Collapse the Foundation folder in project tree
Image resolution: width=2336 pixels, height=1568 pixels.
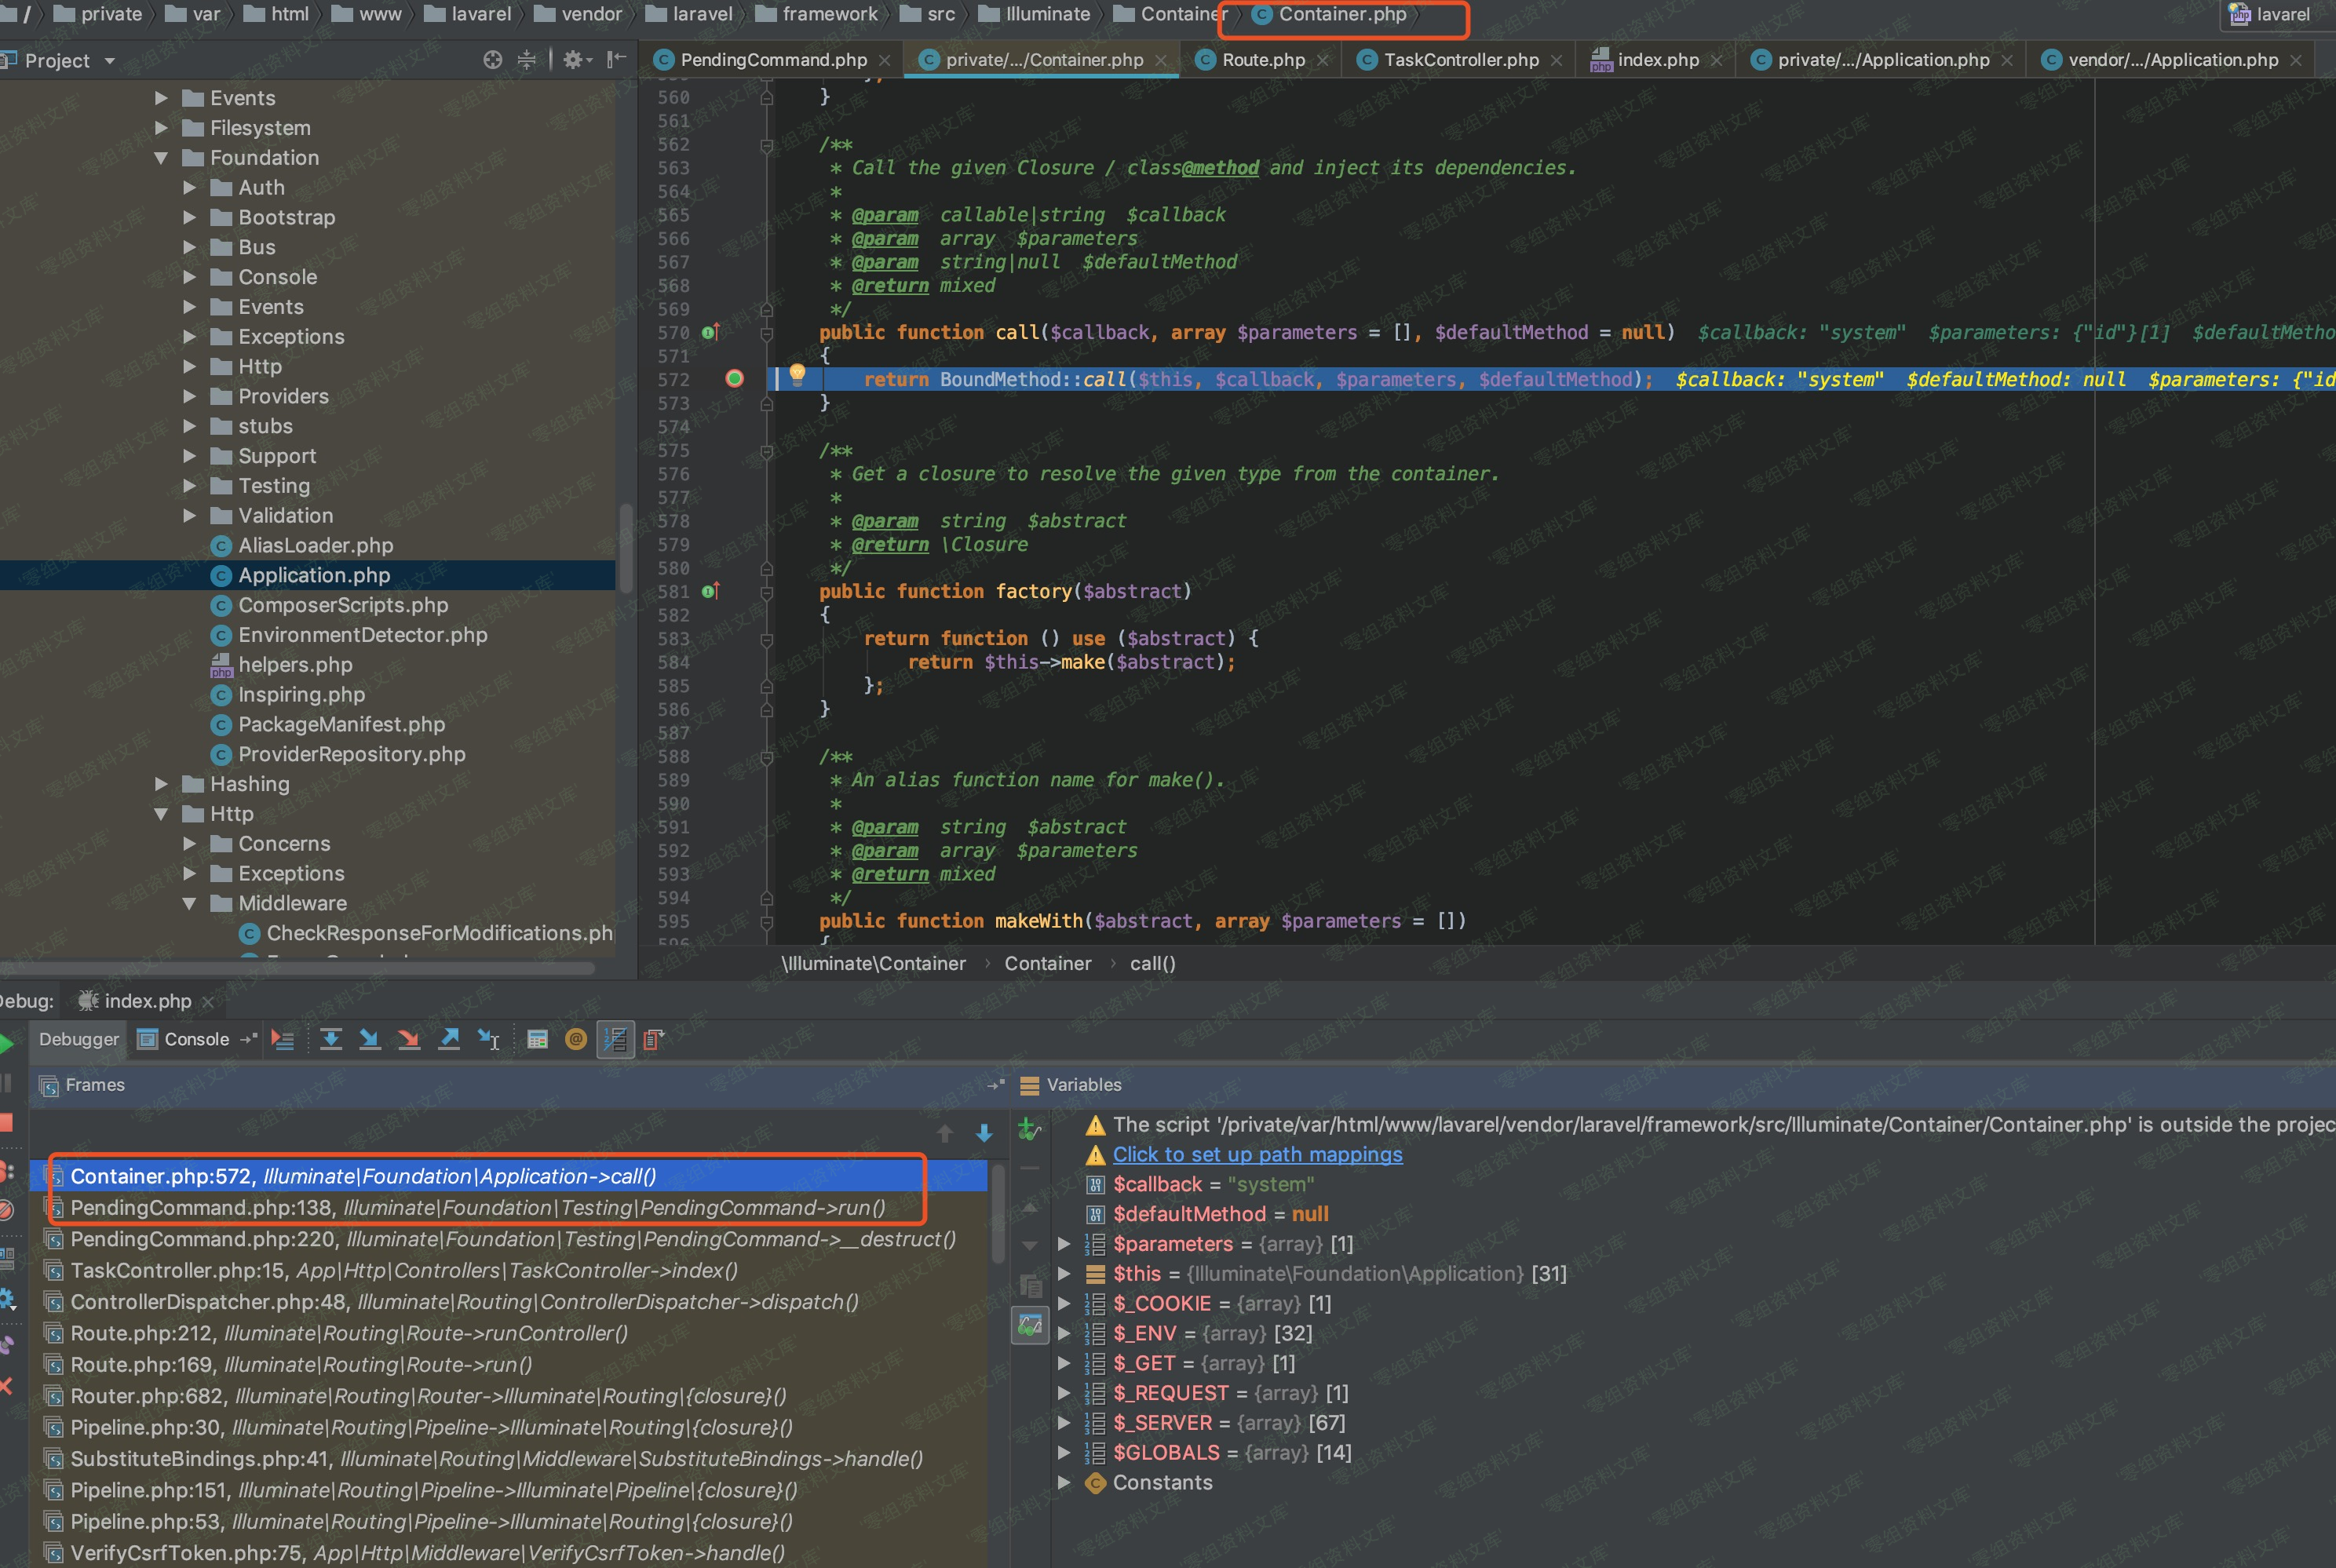pos(161,158)
